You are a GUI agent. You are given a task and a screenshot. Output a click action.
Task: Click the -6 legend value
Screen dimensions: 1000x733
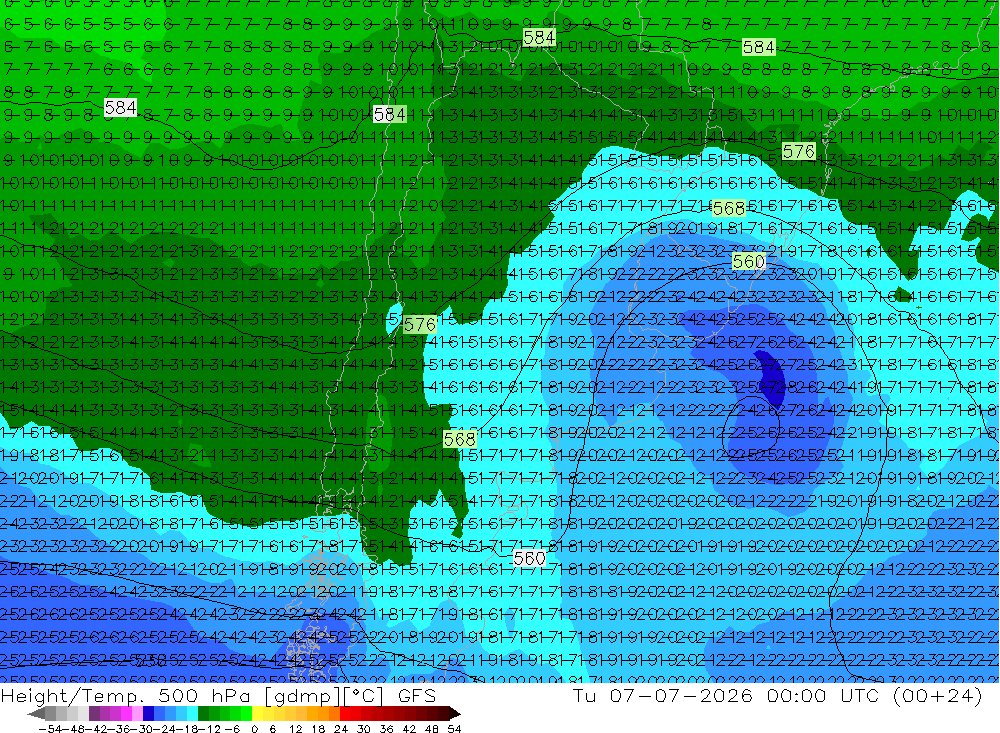click(x=232, y=729)
